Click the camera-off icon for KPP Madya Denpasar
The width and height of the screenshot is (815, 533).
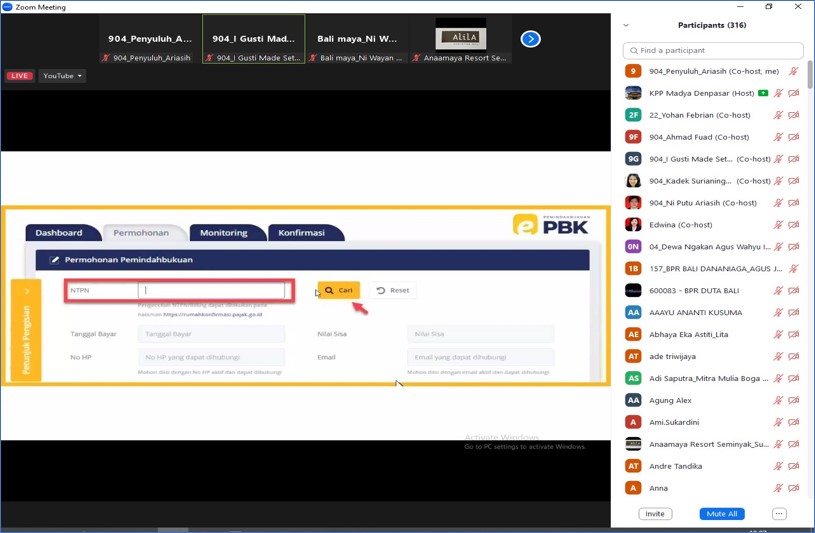(x=794, y=93)
